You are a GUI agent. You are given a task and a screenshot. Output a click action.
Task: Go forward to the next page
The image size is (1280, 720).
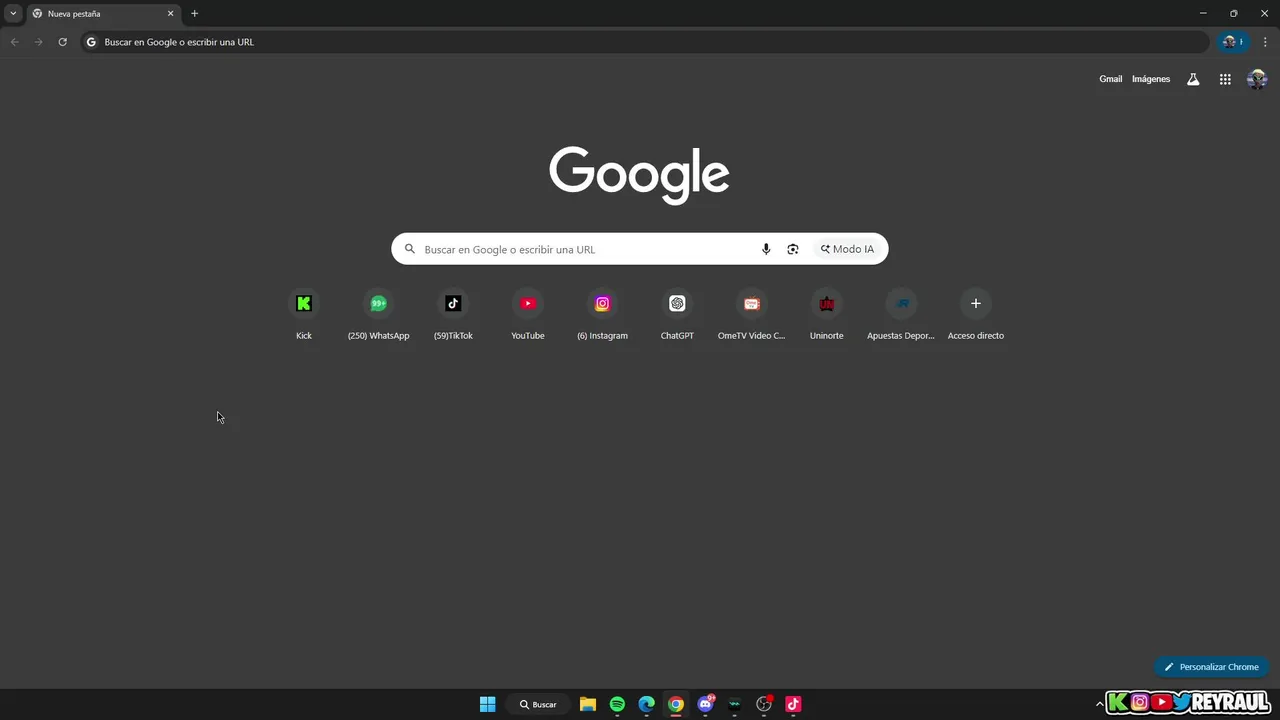38,42
